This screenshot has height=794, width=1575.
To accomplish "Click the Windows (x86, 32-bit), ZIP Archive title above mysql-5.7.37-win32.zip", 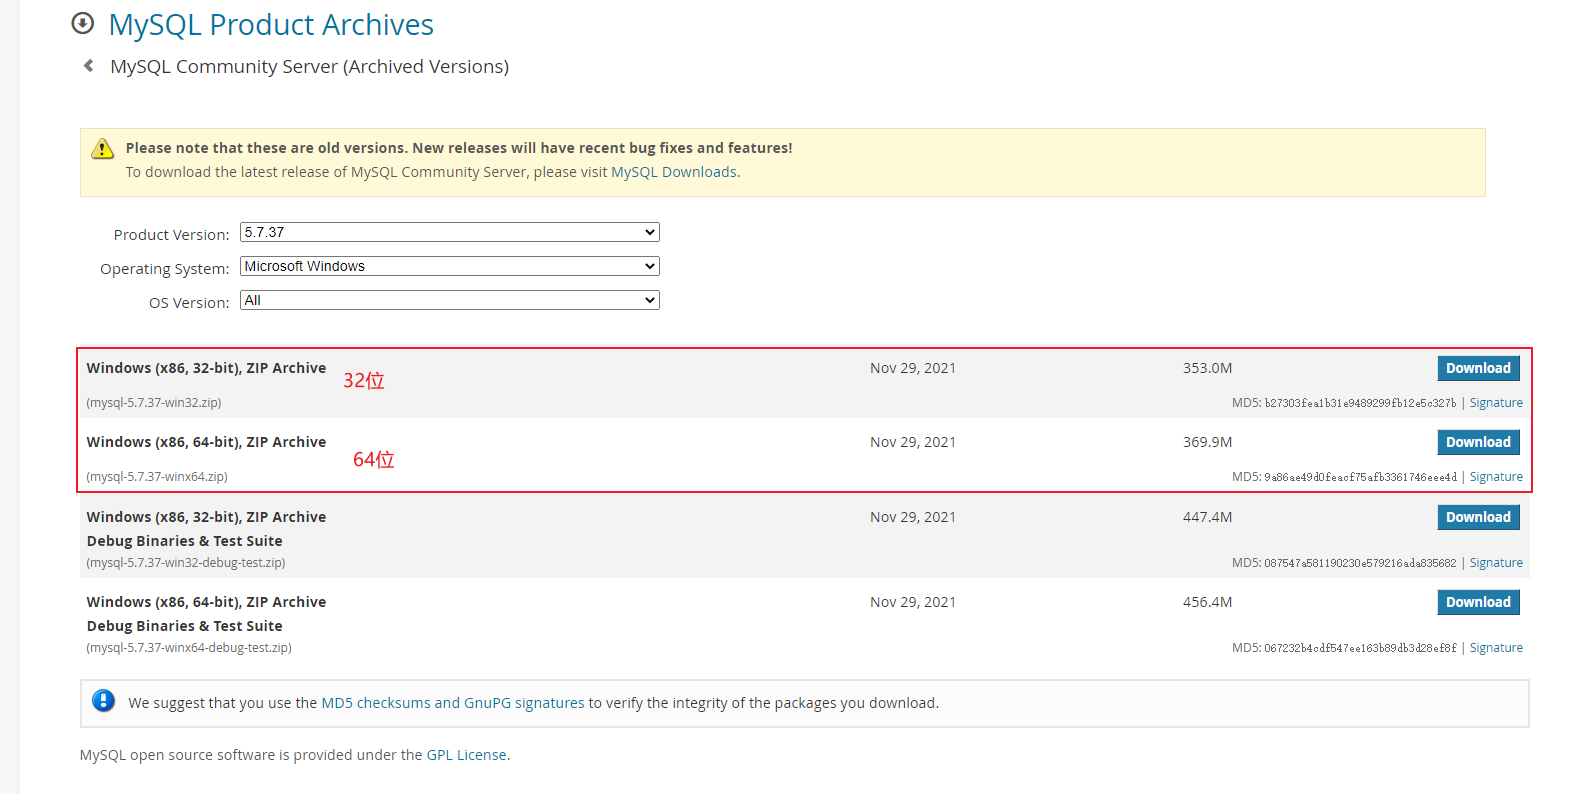I will pos(206,368).
